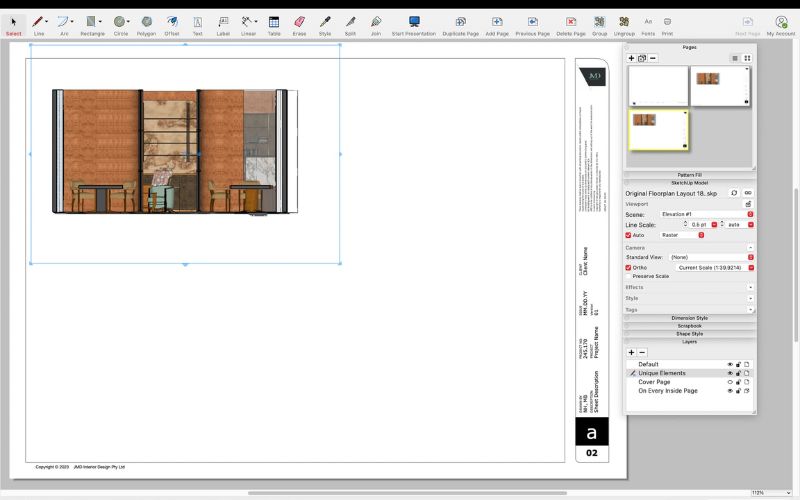
Task: Select the Linear dimension tool
Action: pos(247,25)
